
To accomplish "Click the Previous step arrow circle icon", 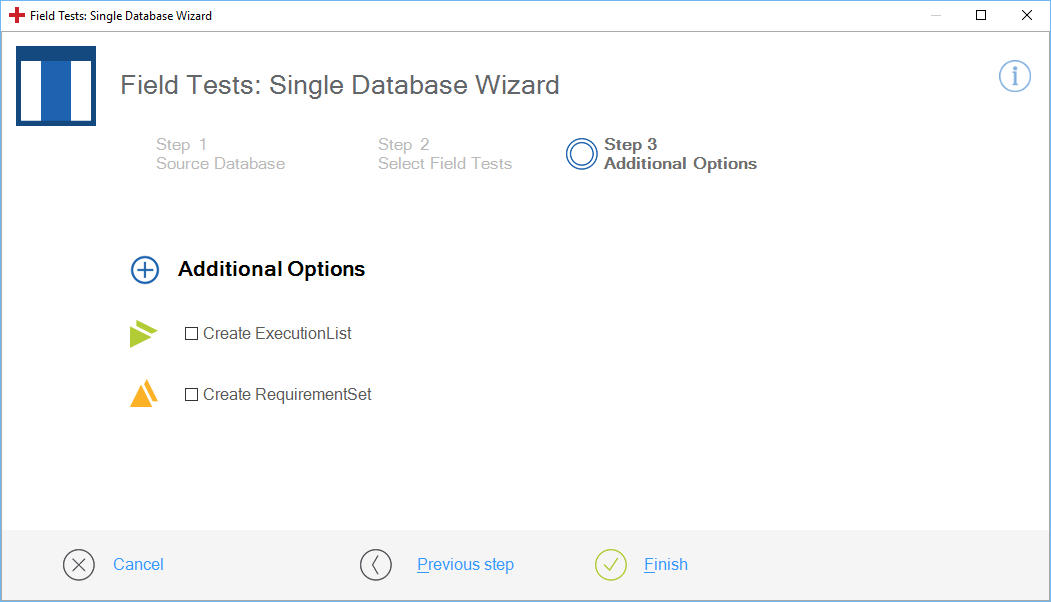I will pyautogui.click(x=376, y=565).
